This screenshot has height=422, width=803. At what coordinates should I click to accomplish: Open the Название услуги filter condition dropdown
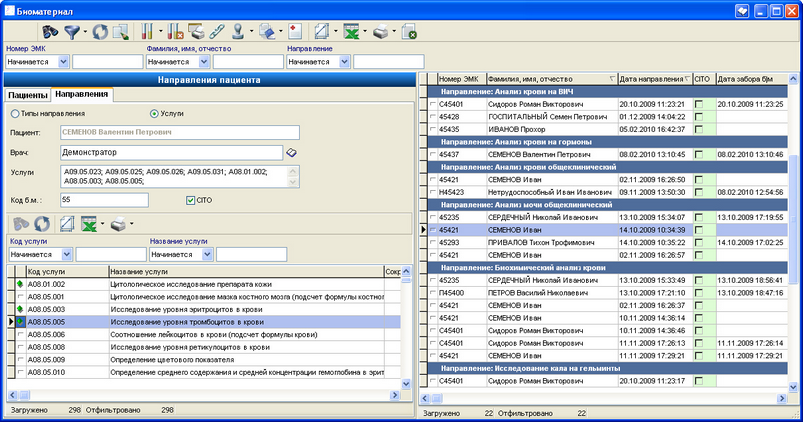207,255
